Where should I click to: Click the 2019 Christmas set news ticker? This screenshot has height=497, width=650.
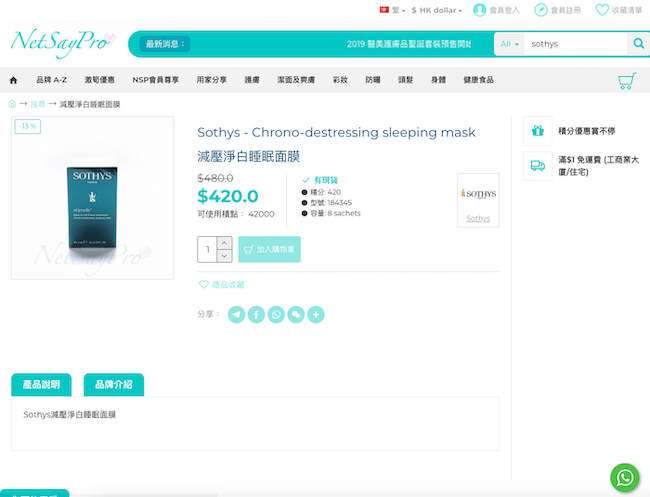(x=409, y=44)
